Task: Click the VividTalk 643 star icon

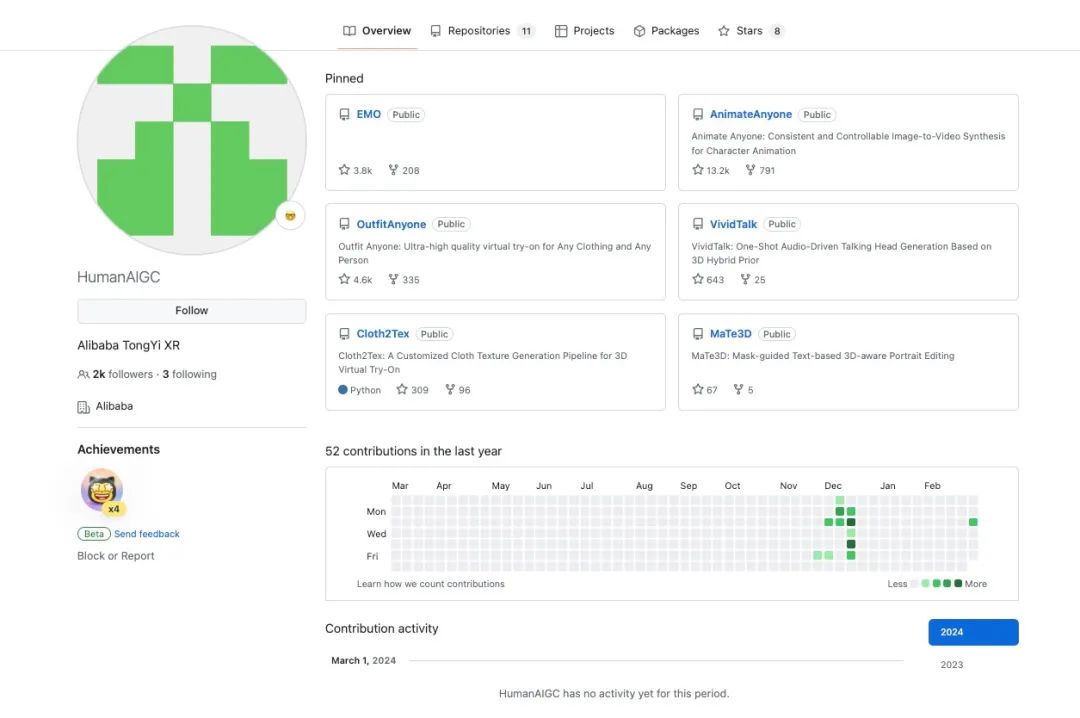Action: [x=698, y=279]
